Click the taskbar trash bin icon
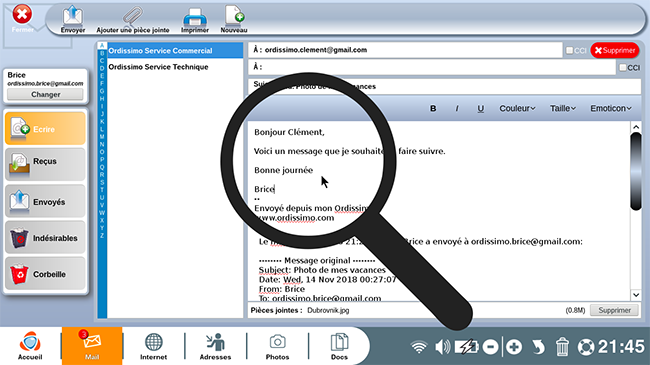This screenshot has width=650, height=365. tap(562, 347)
